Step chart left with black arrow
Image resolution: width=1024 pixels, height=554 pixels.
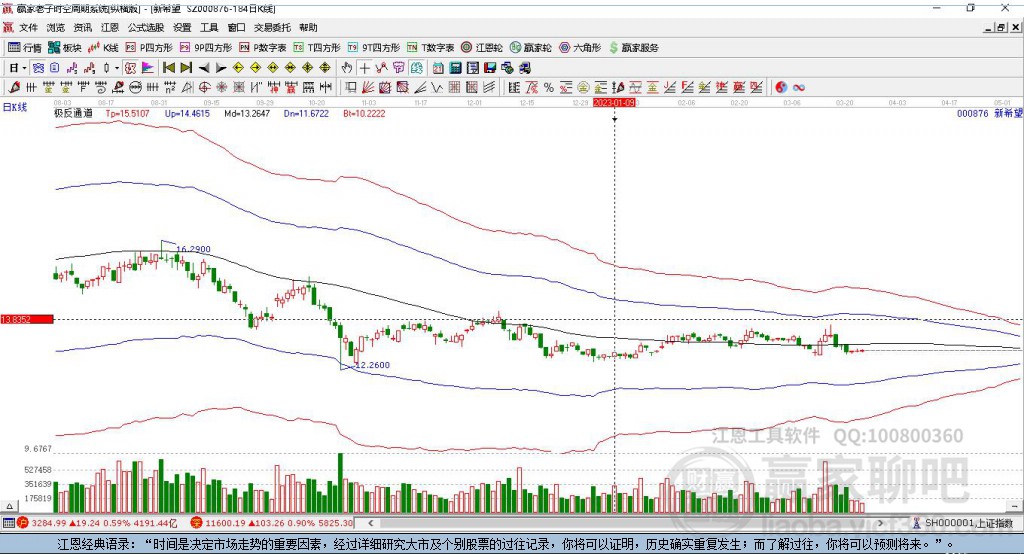click(204, 68)
